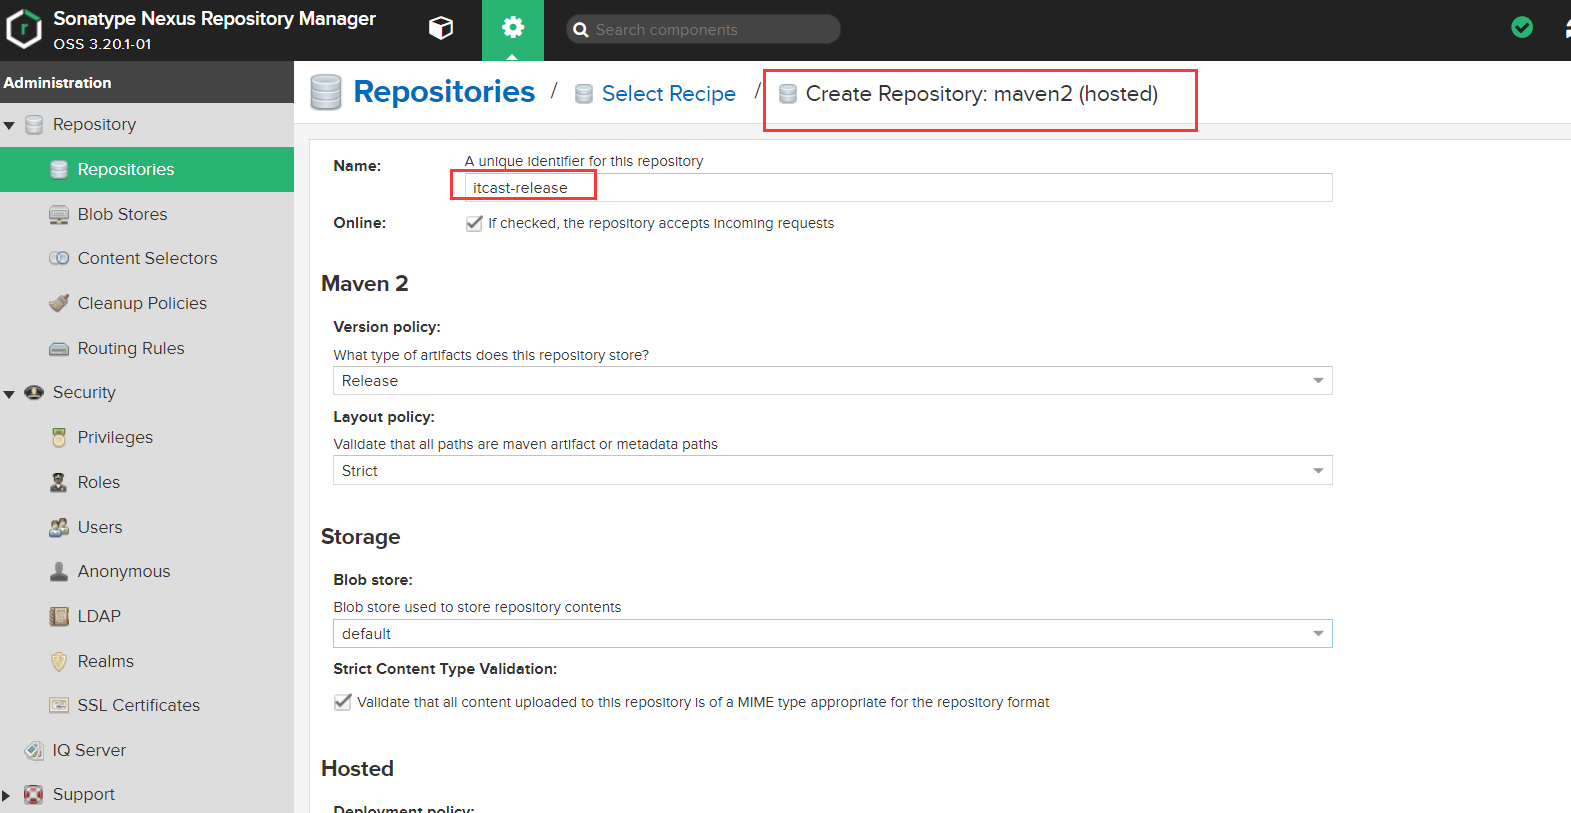Collapse the Security tree section
Screen dimensions: 1571x813
pos(9,394)
